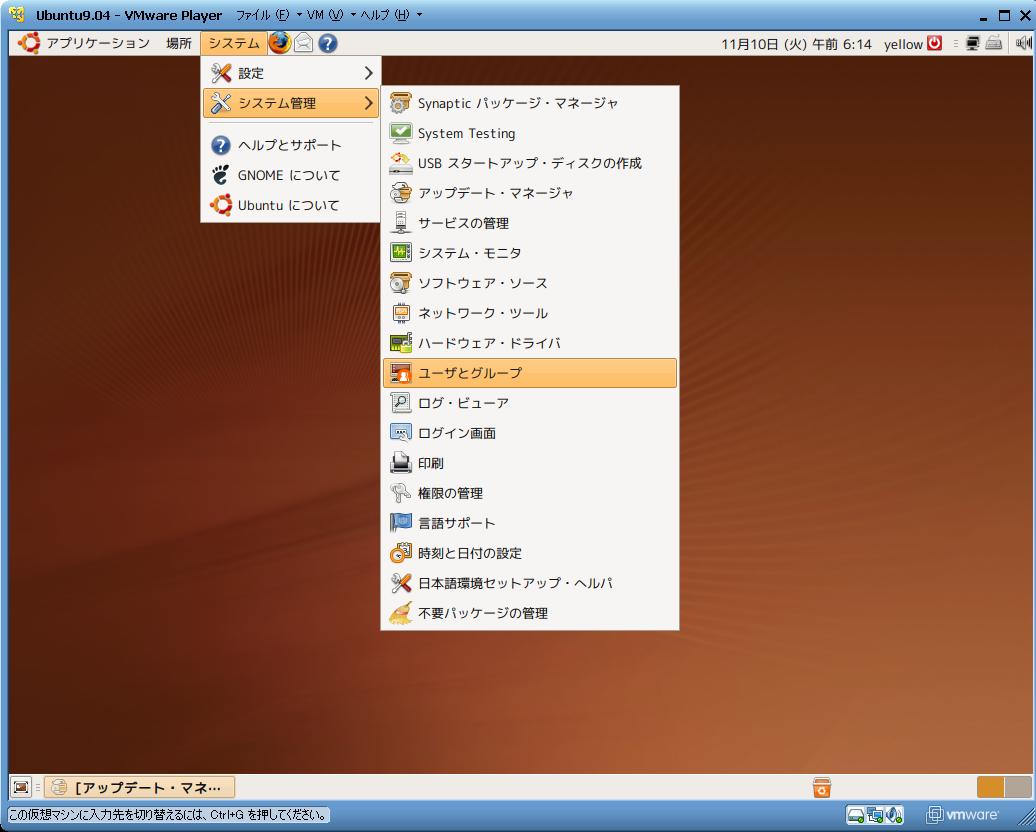Click the VMware removable disk status icon
The height and width of the screenshot is (832, 1036).
point(856,815)
